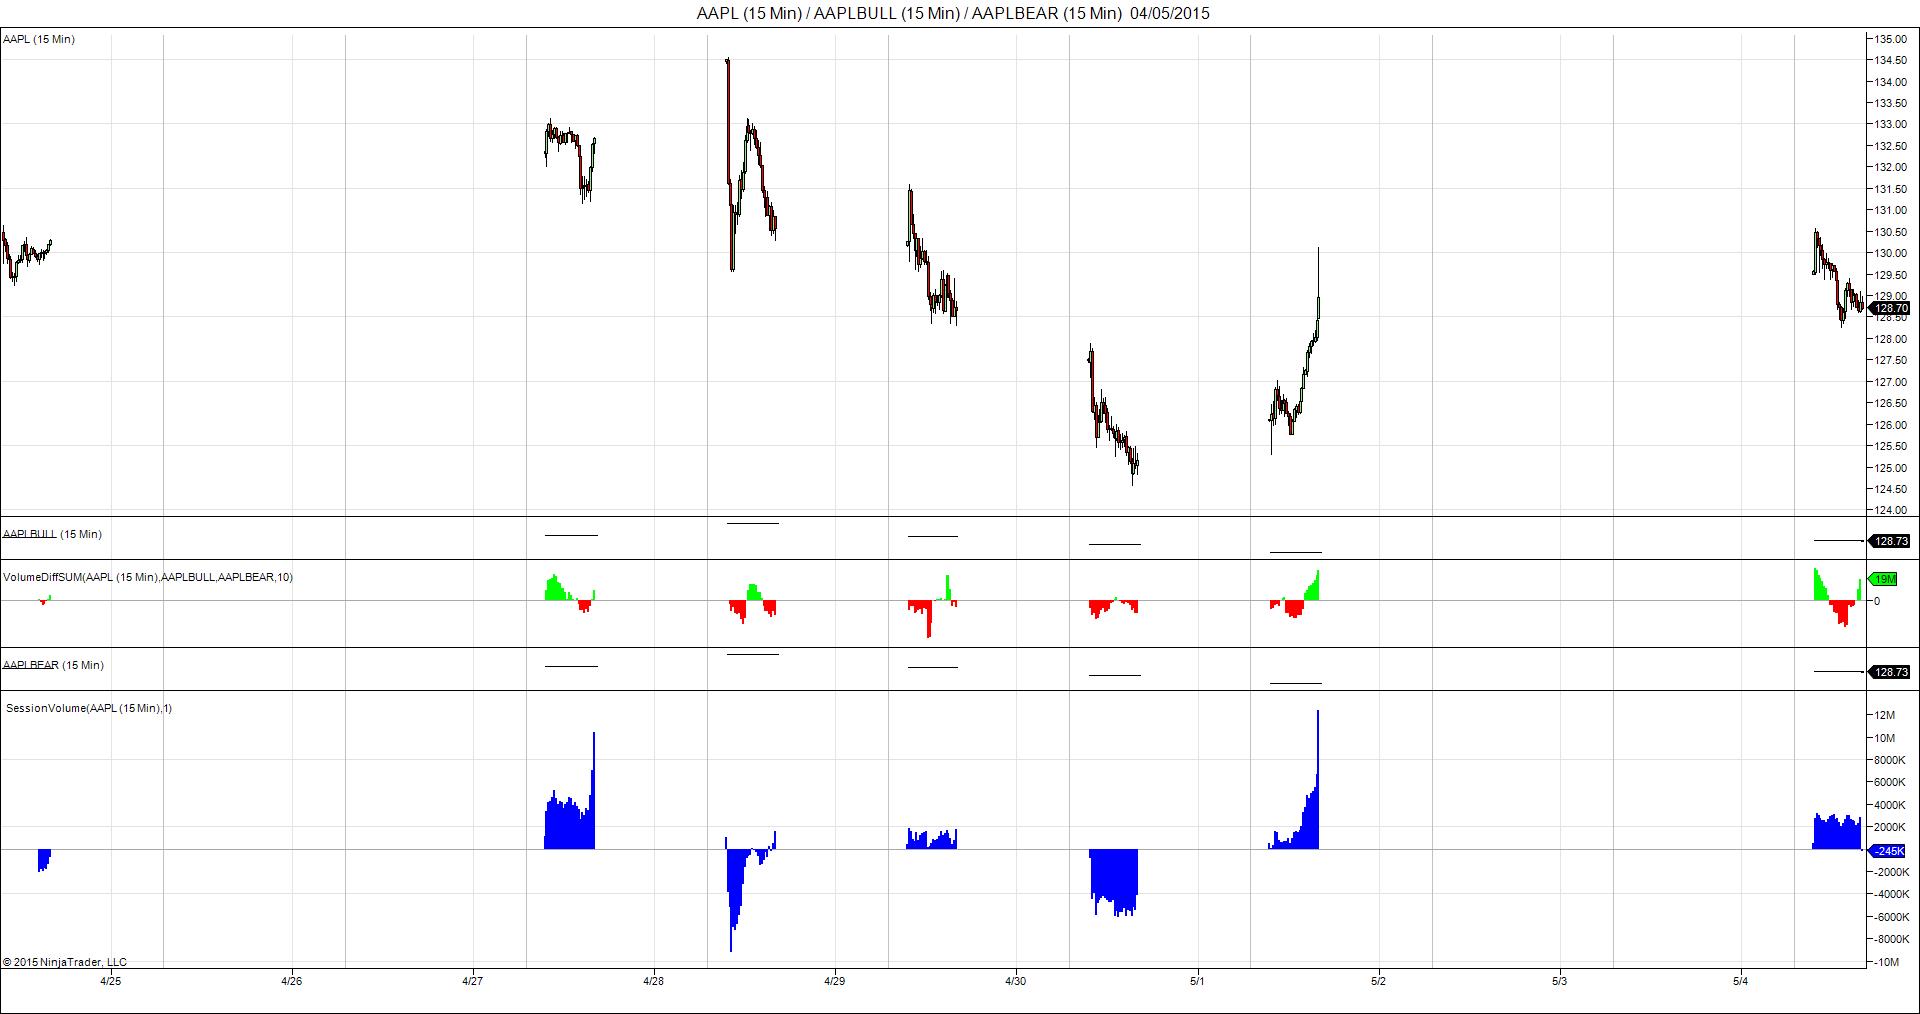
Task: Click the 5/2 date on the time axis
Action: tap(1378, 981)
